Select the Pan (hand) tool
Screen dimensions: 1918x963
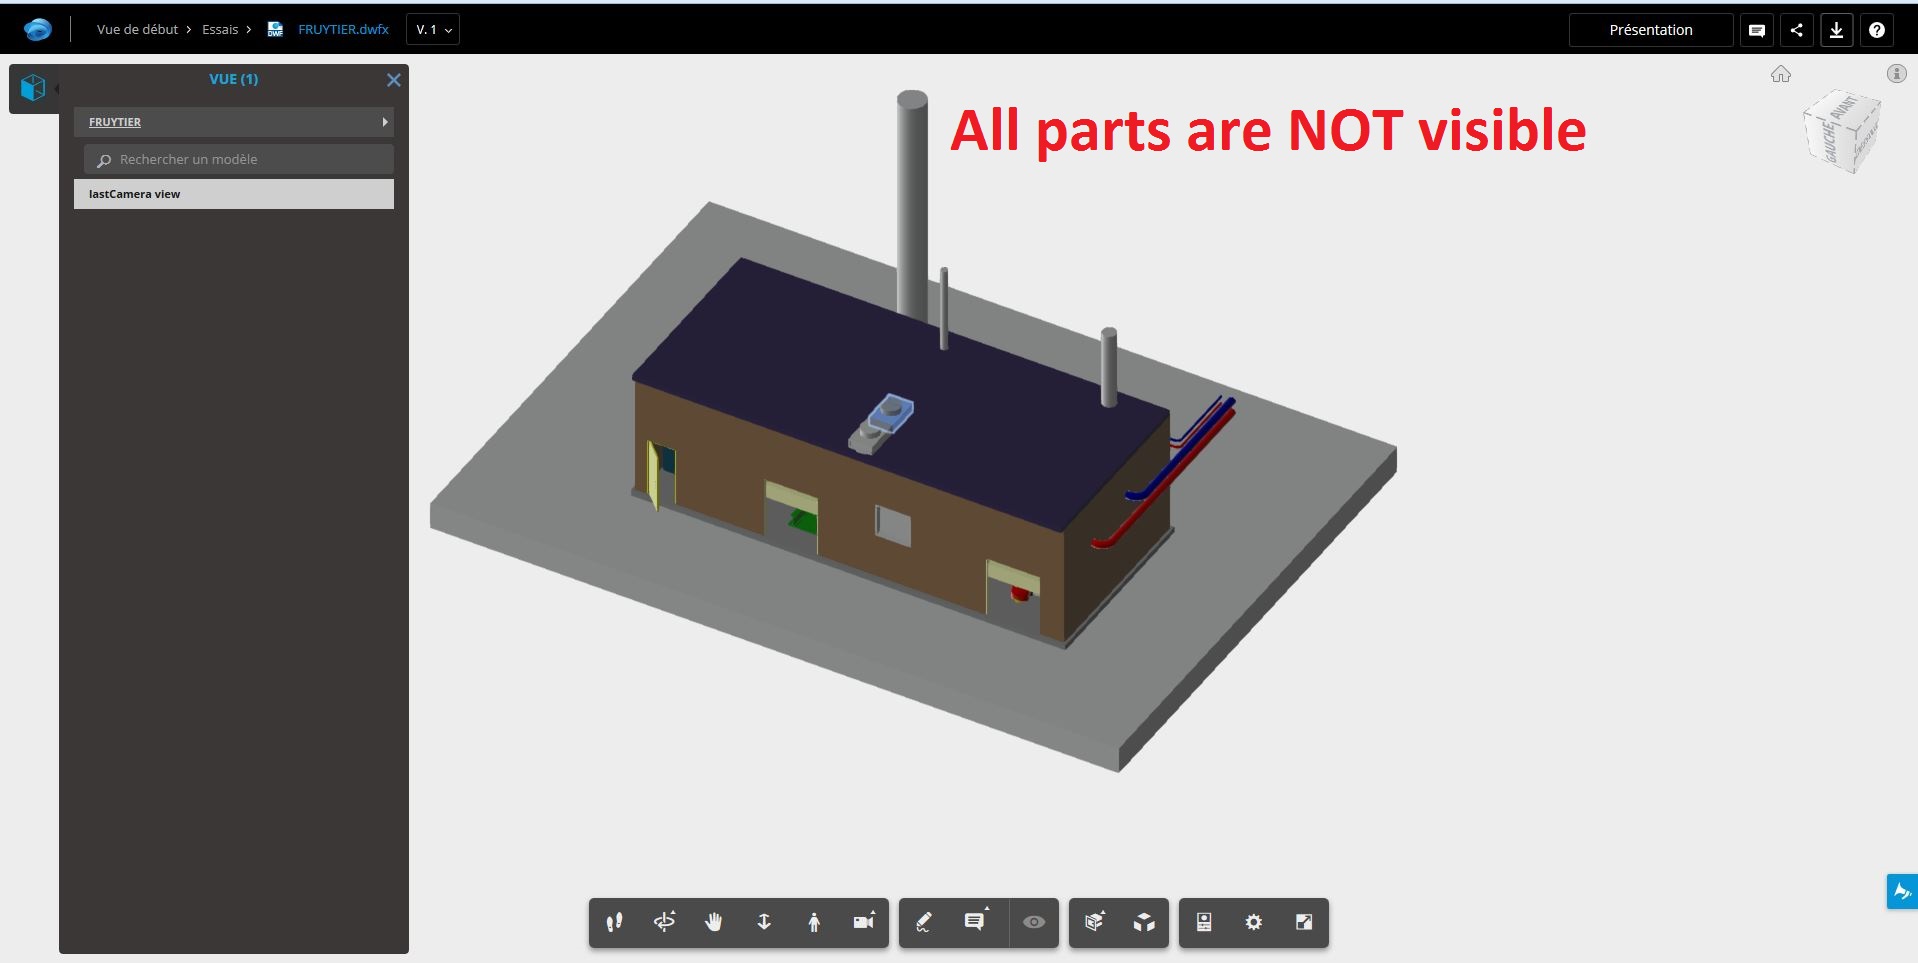click(x=713, y=923)
